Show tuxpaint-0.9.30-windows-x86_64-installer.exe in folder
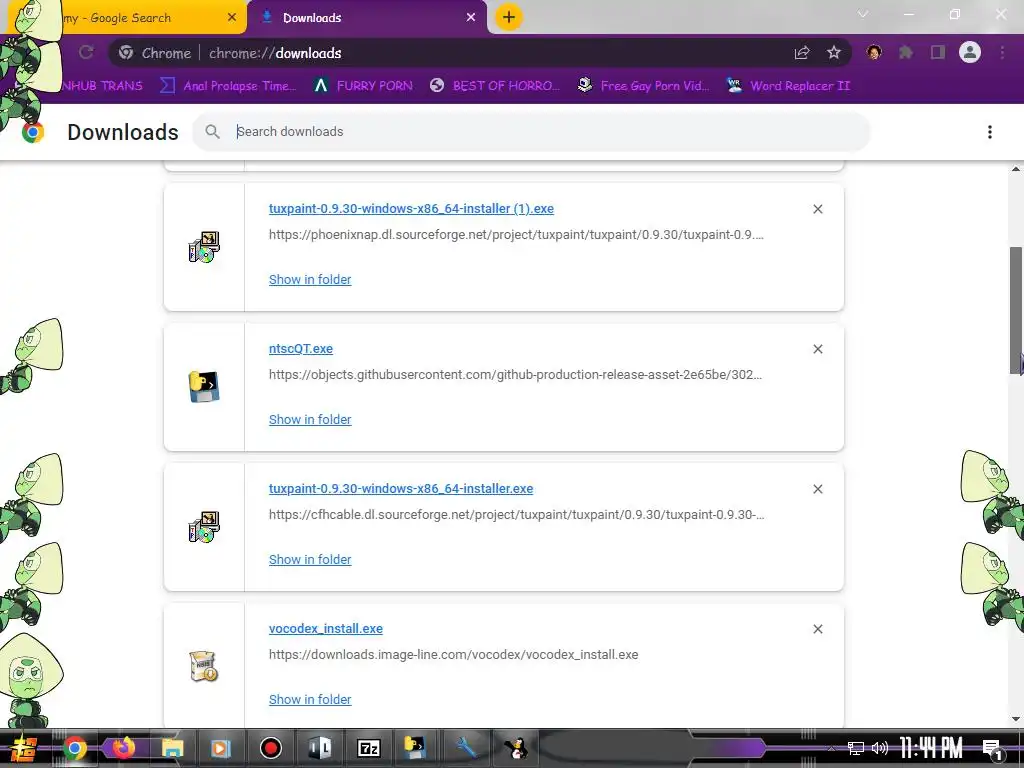Image resolution: width=1024 pixels, height=768 pixels. coord(310,560)
